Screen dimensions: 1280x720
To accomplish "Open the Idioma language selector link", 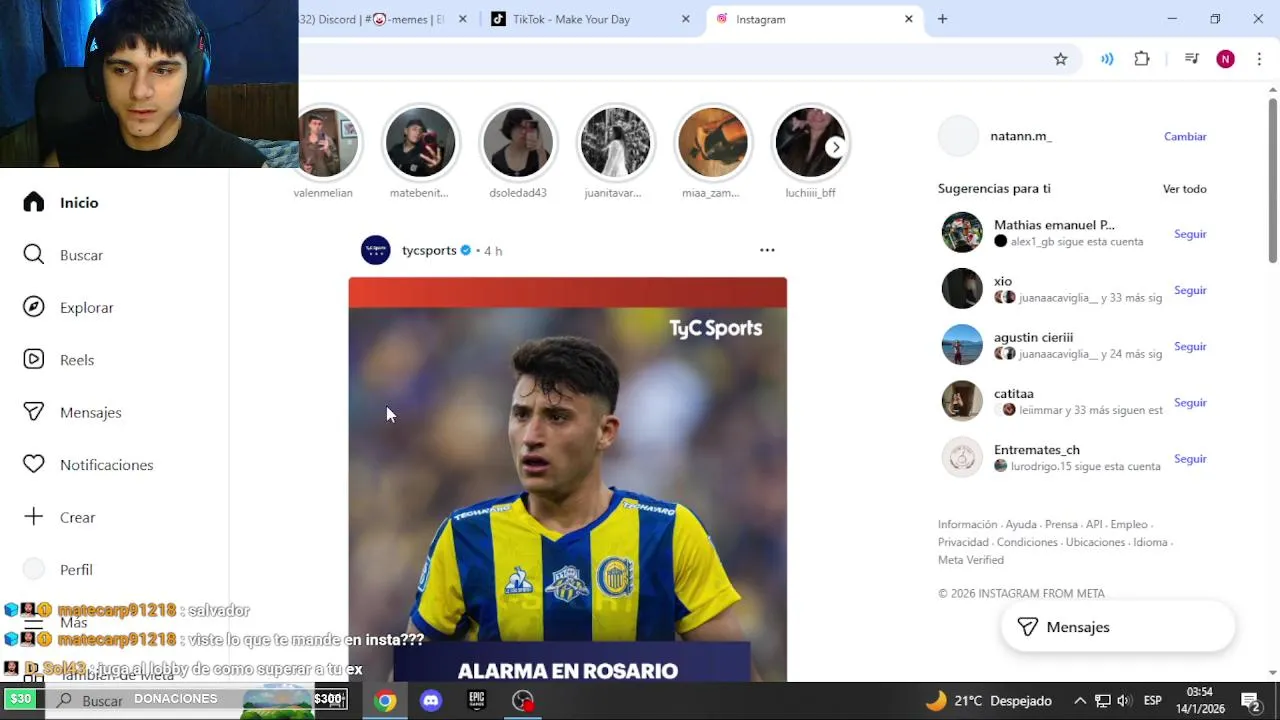I will [1150, 542].
